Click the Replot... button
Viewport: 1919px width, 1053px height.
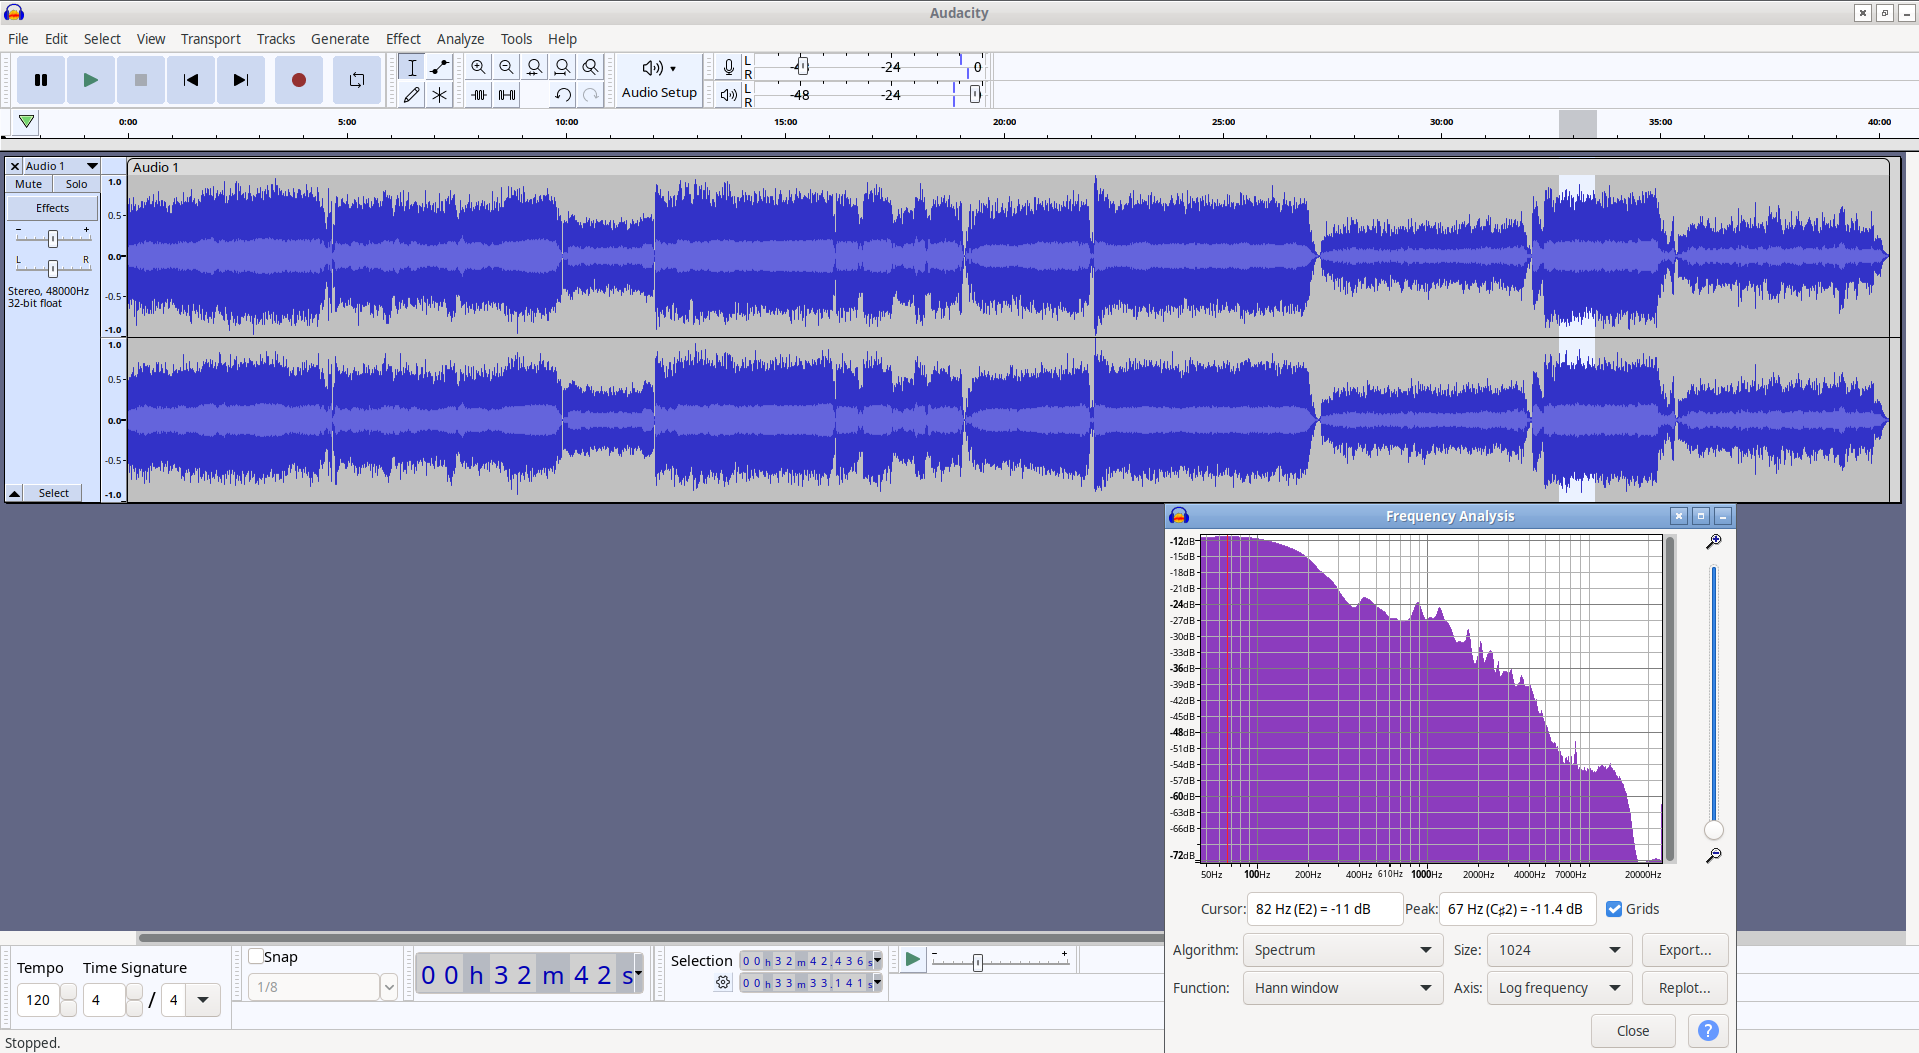1685,988
